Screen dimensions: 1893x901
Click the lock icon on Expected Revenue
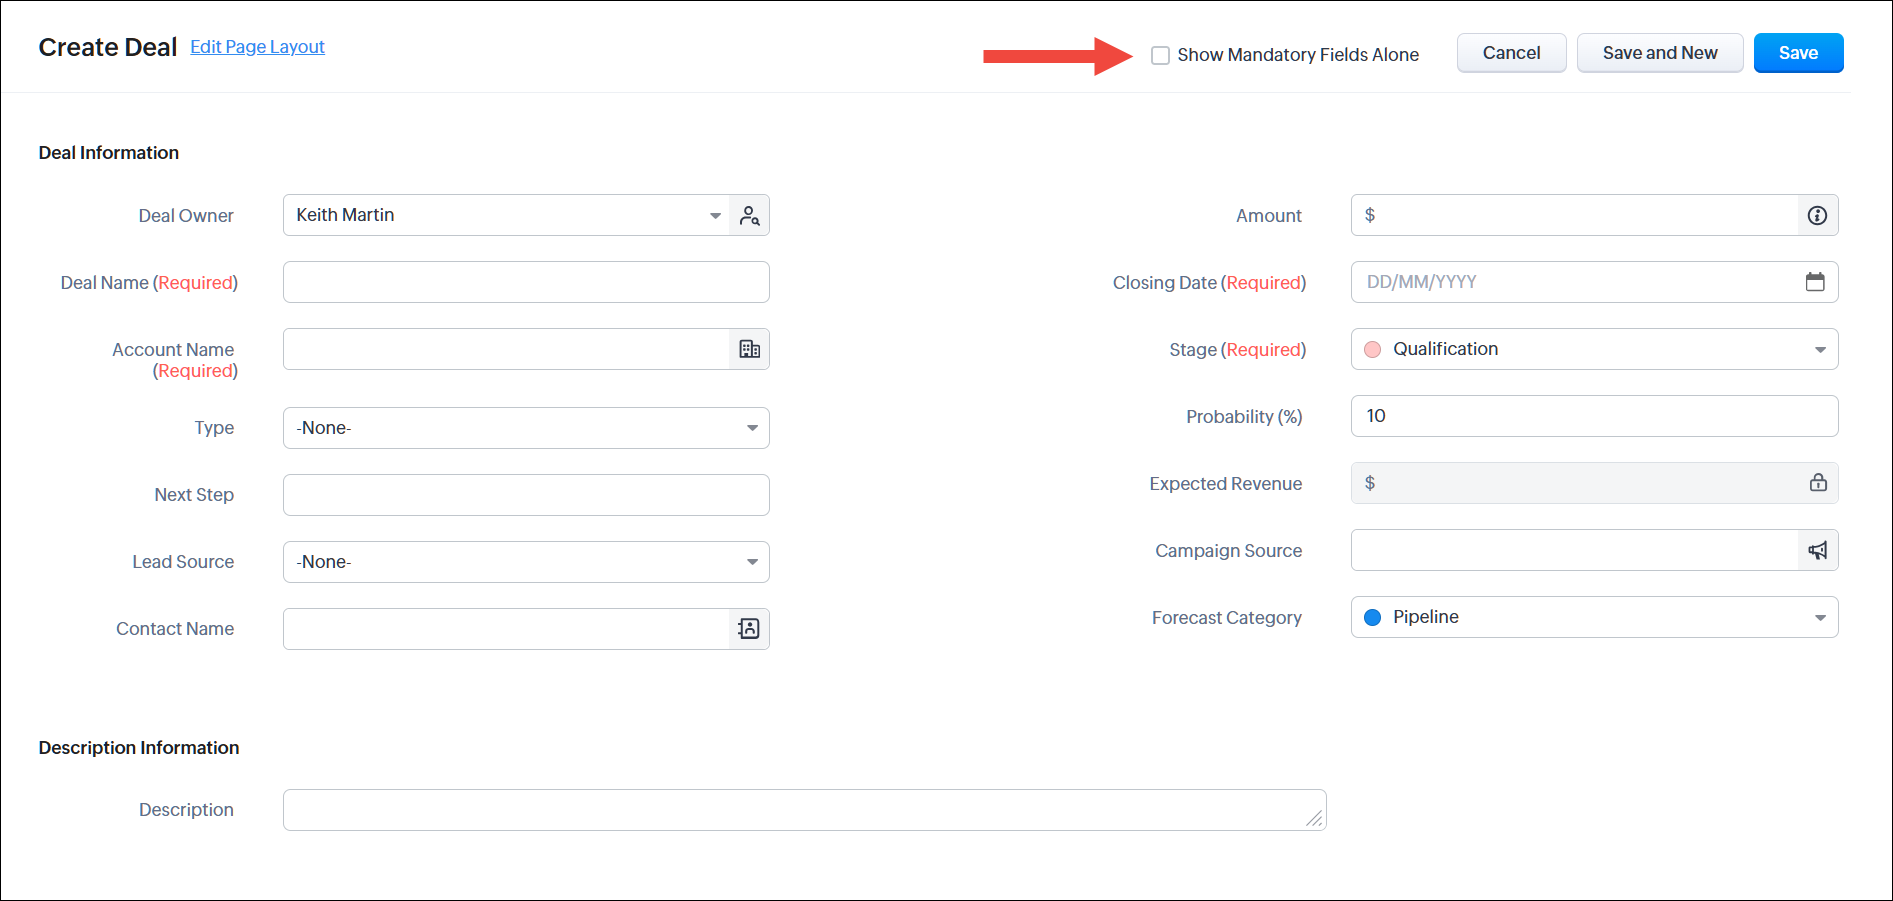(1818, 483)
